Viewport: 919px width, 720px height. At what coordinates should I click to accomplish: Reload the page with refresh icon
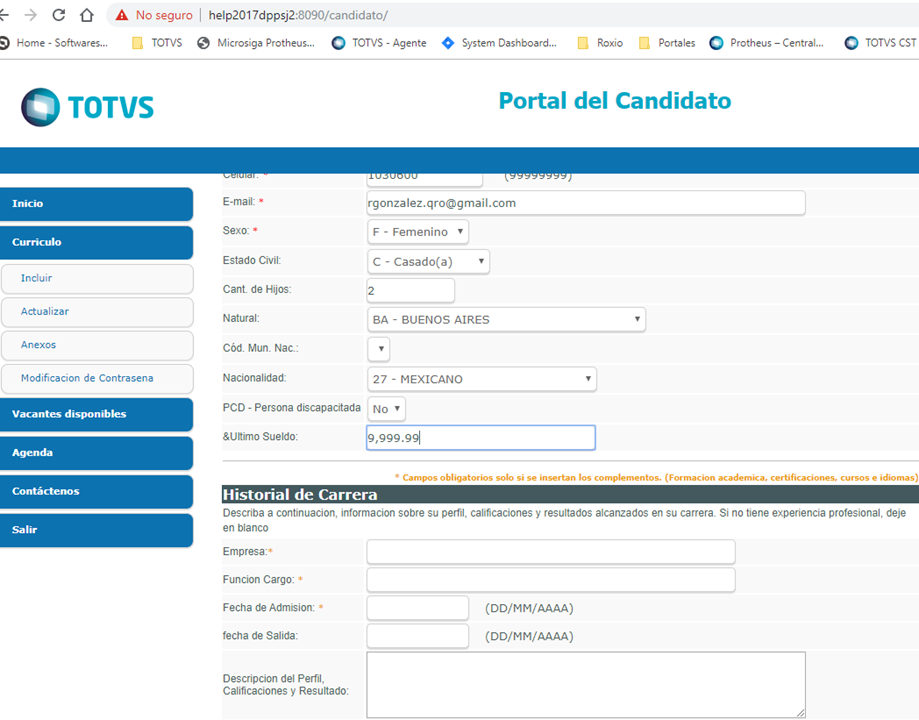click(59, 15)
